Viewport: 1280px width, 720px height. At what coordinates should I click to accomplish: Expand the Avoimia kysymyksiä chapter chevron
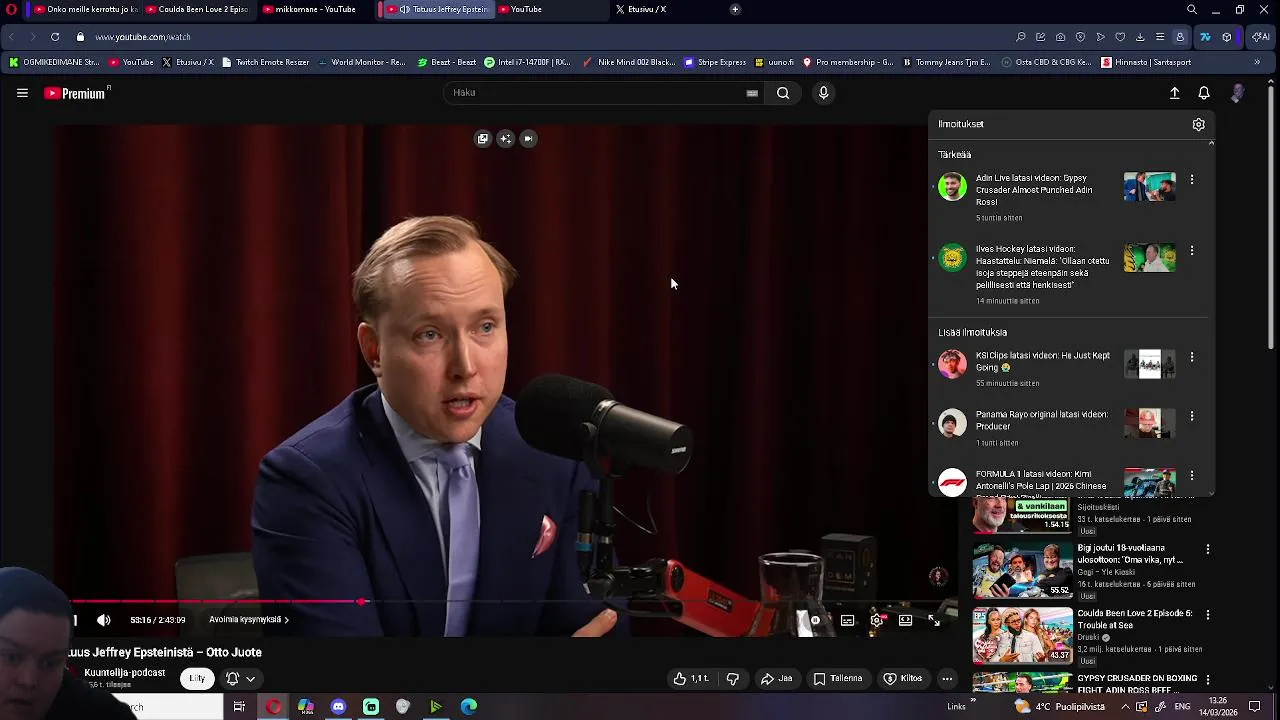click(x=287, y=620)
